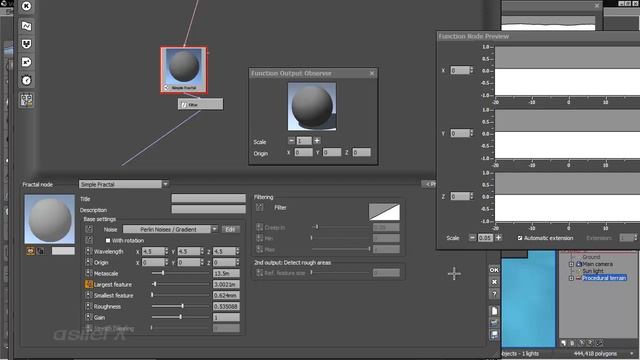Click the orange preview options icon under sphere
640x360 pixels.
click(31, 251)
